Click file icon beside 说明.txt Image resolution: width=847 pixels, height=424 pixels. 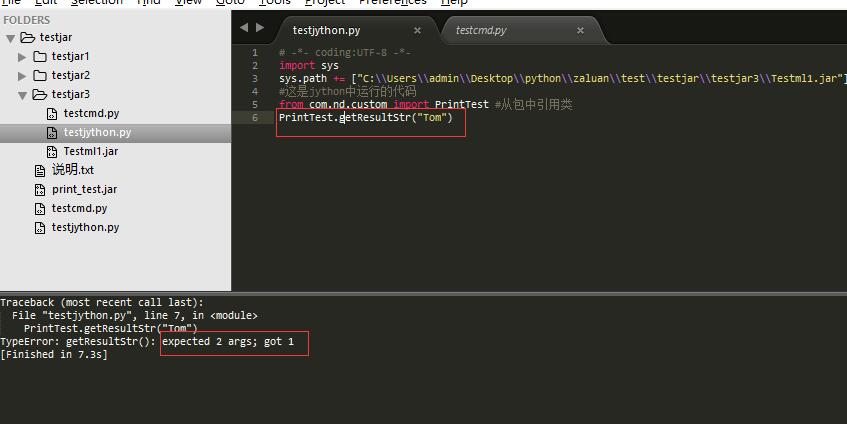pos(40,171)
